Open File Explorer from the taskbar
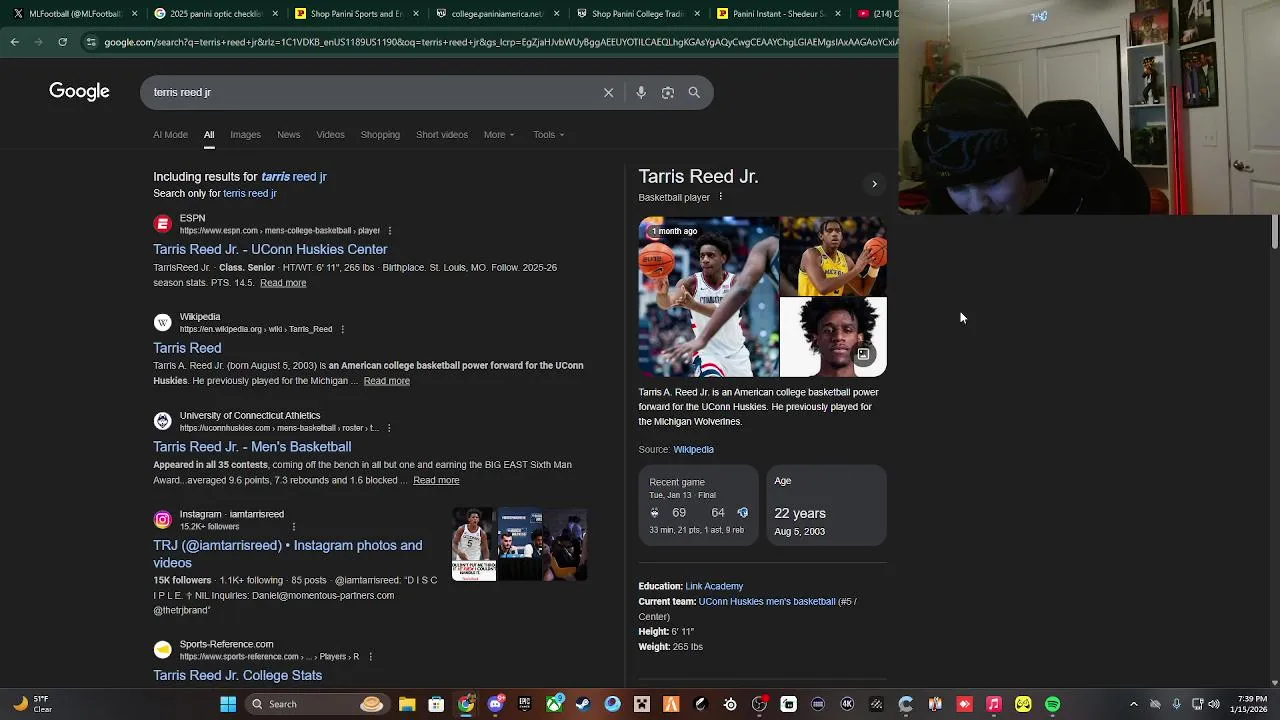Screen dimensions: 1280x720 [407, 704]
